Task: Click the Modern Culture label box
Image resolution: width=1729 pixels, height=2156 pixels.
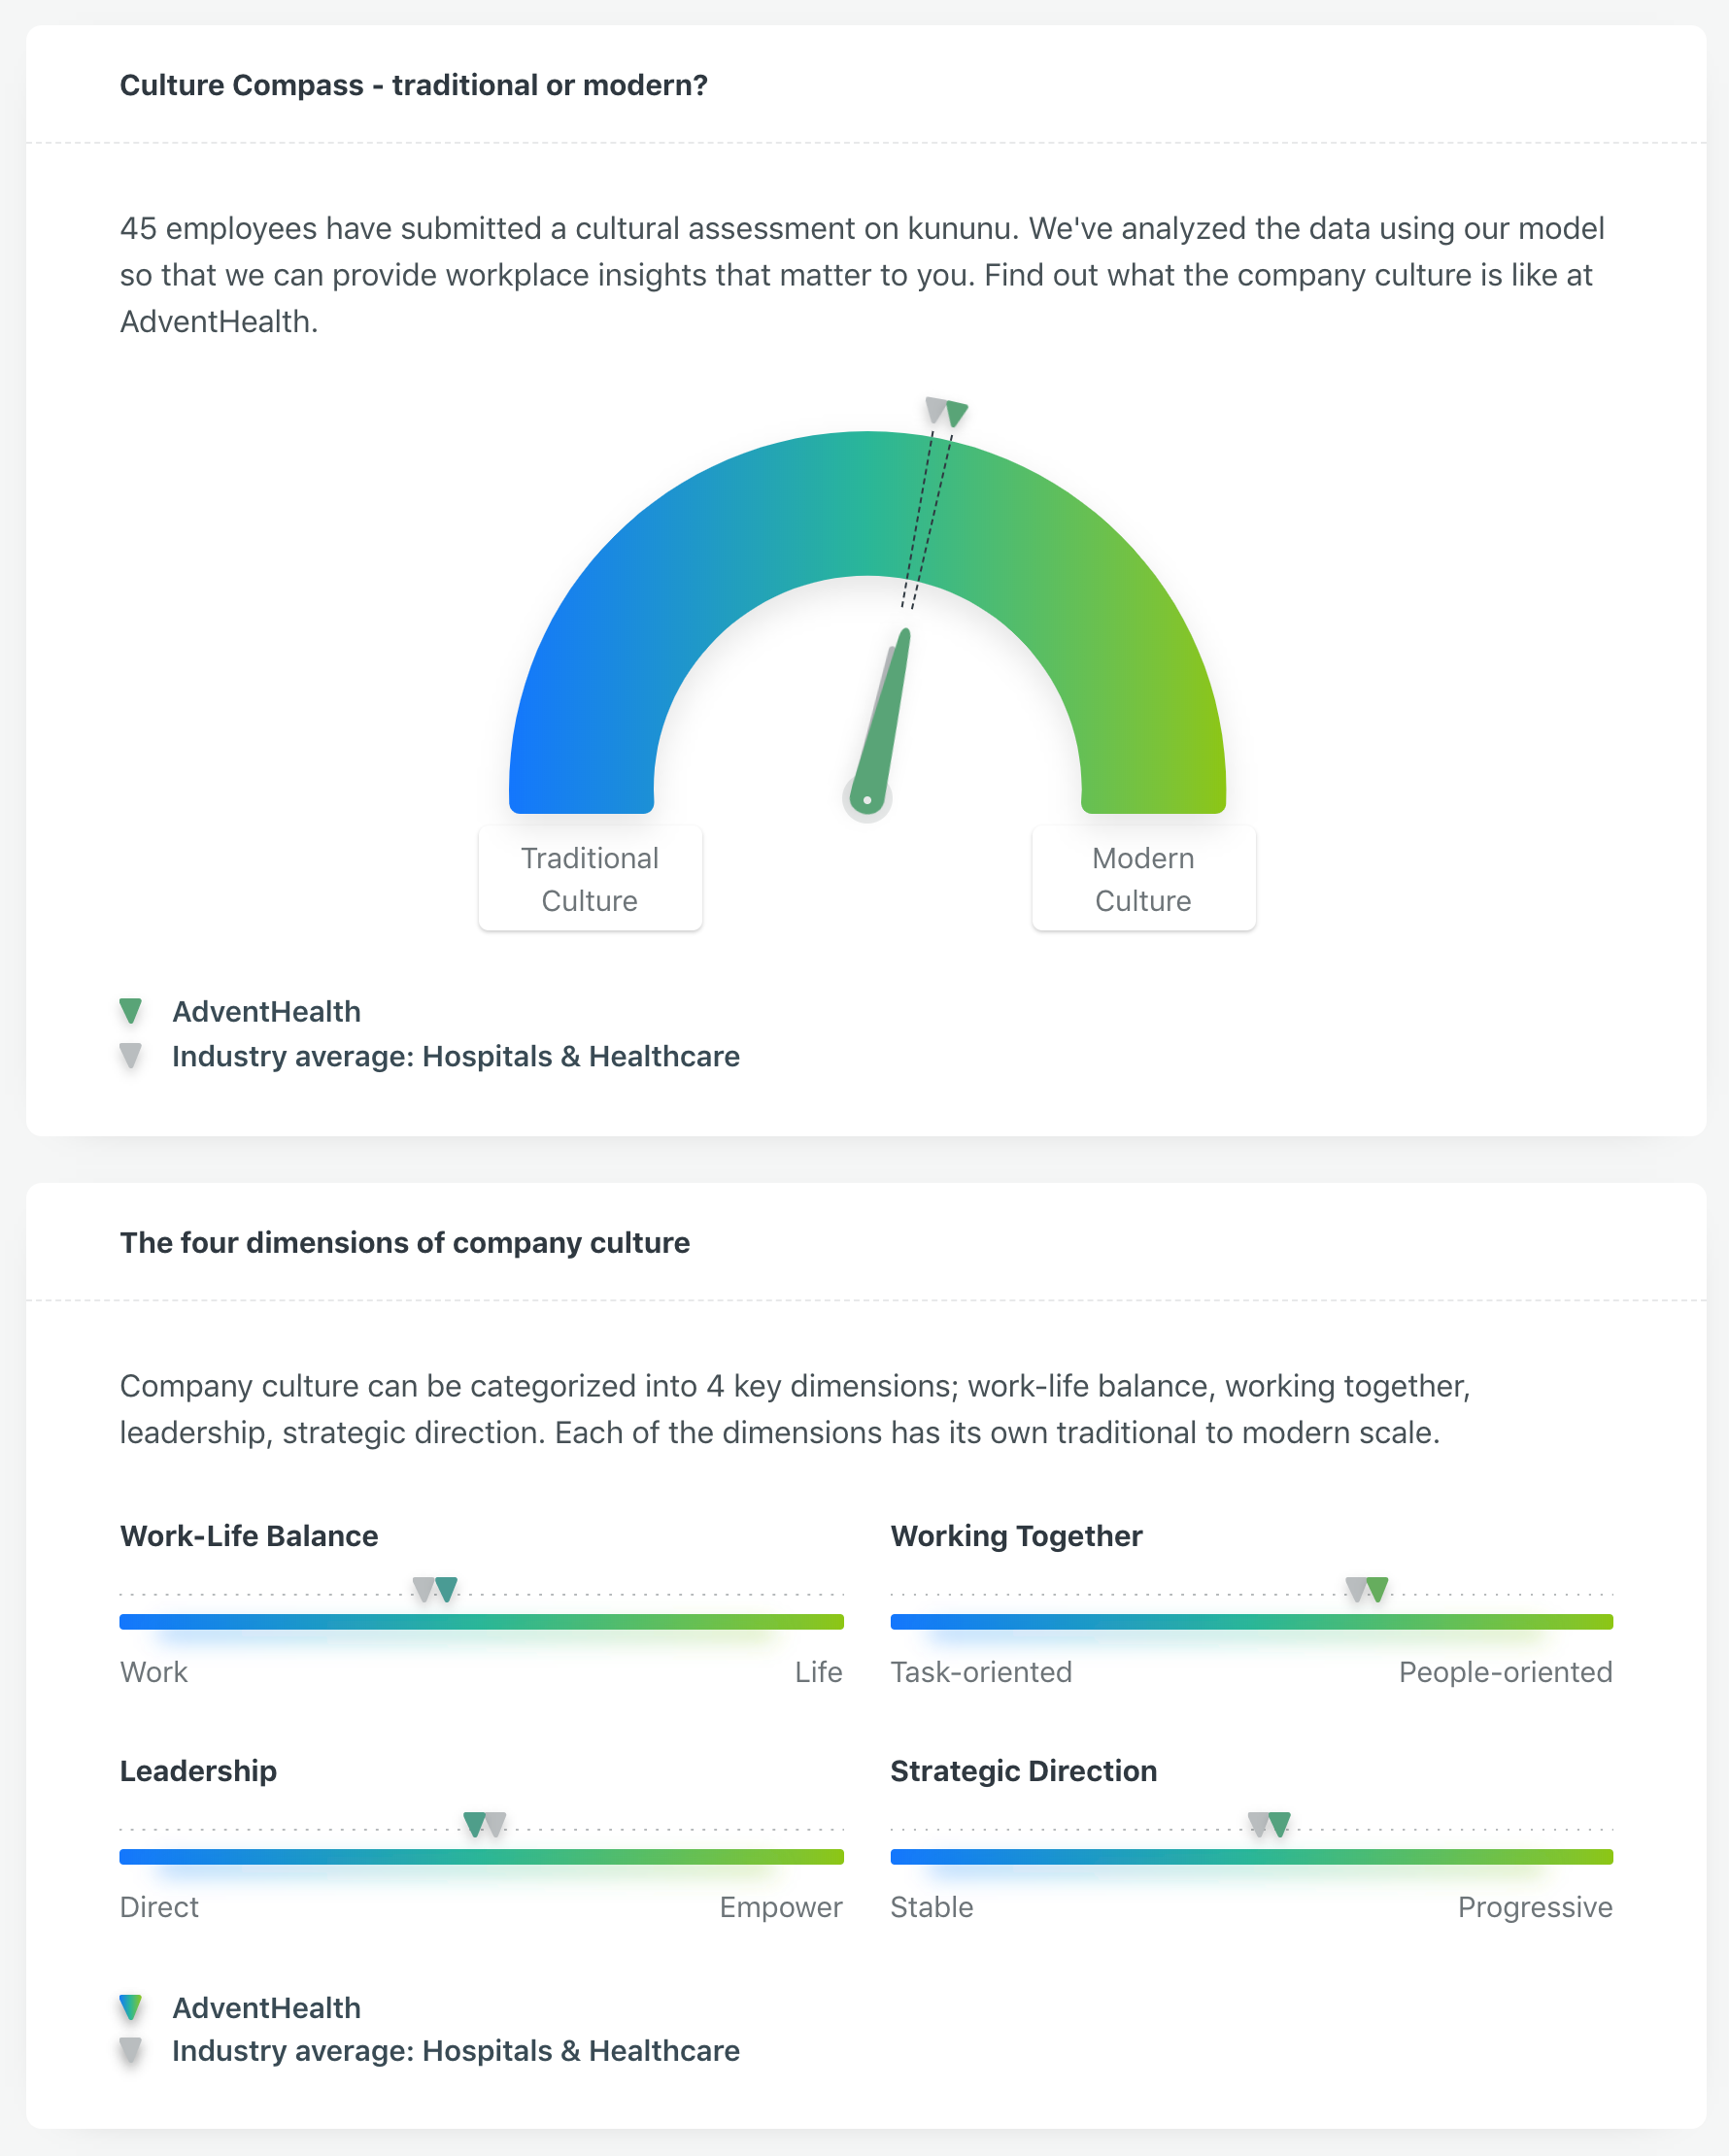Action: pos(1143,879)
